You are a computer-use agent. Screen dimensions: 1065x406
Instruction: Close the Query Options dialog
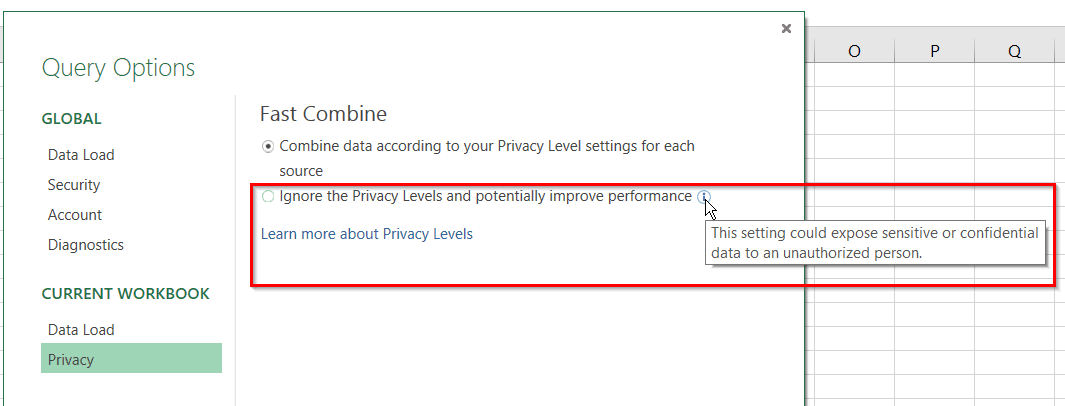(x=786, y=29)
